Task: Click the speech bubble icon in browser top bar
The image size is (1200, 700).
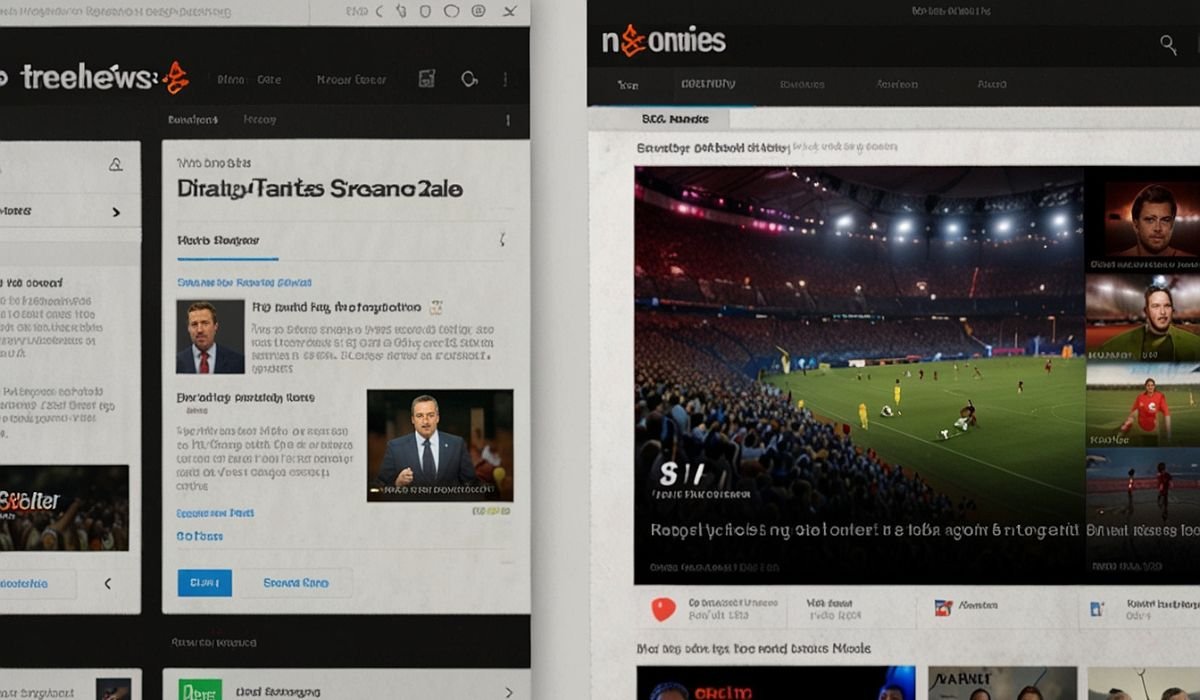Action: [451, 11]
